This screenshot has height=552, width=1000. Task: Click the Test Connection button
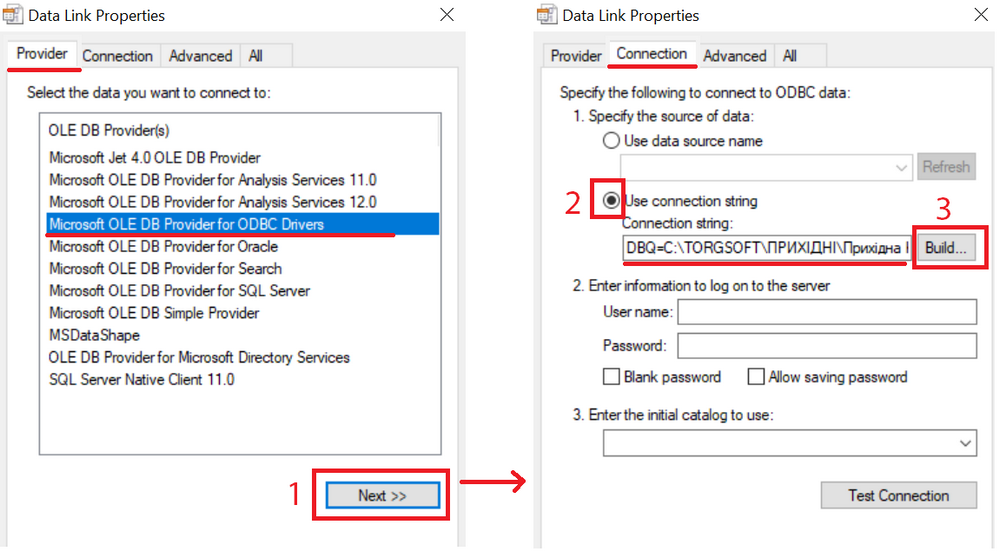pos(898,495)
